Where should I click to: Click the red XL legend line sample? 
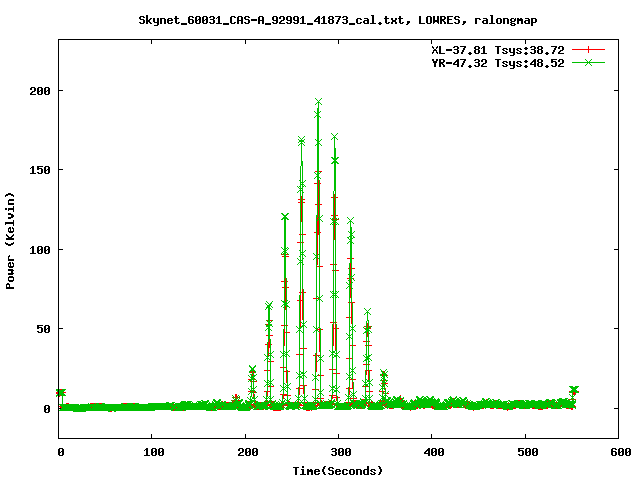(x=588, y=50)
